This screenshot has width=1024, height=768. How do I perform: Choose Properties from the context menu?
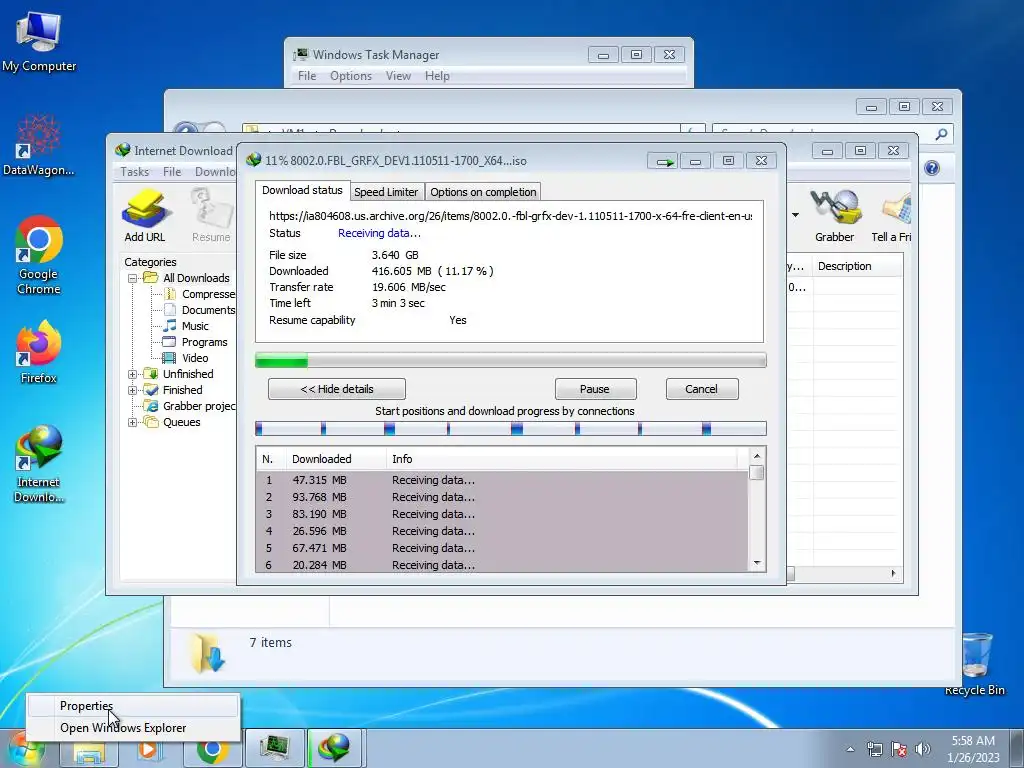pyautogui.click(x=133, y=706)
